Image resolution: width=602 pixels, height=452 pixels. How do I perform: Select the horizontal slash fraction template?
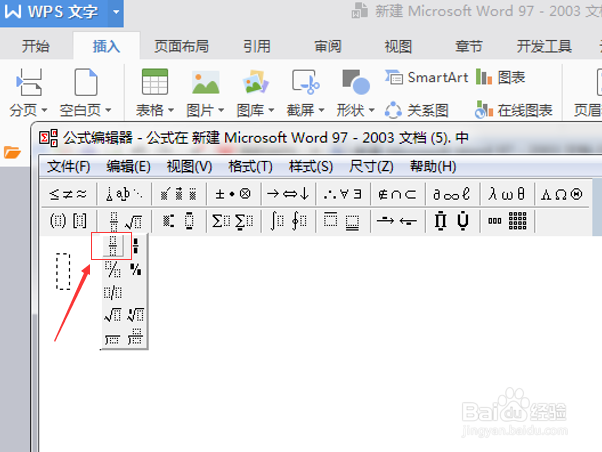point(113,292)
